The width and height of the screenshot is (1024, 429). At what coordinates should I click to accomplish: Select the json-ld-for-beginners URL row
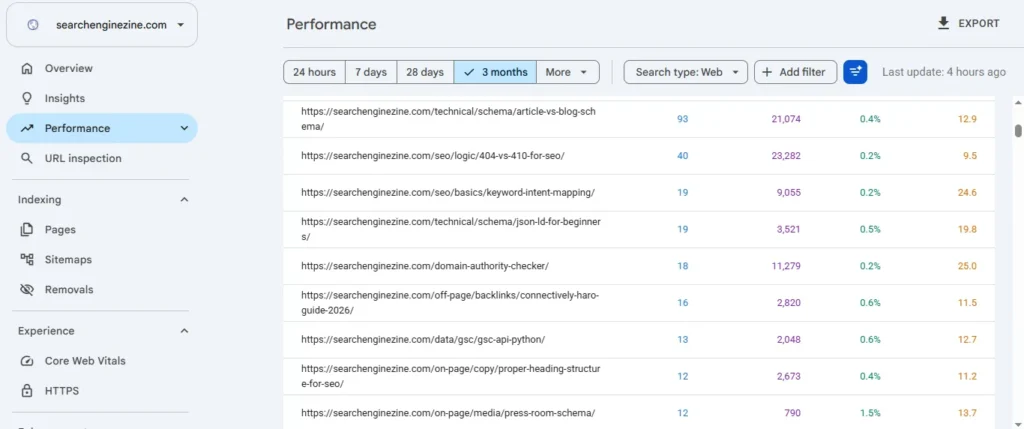click(639, 229)
